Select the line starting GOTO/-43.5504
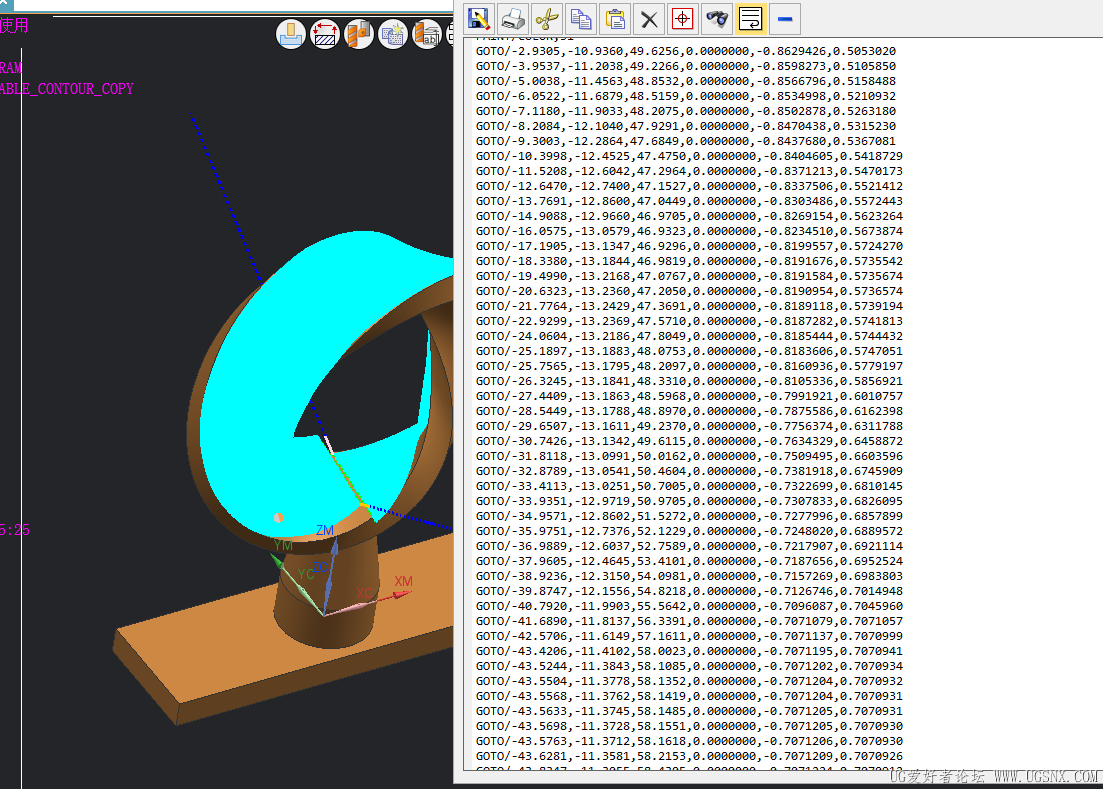Viewport: 1103px width, 789px height. 689,681
